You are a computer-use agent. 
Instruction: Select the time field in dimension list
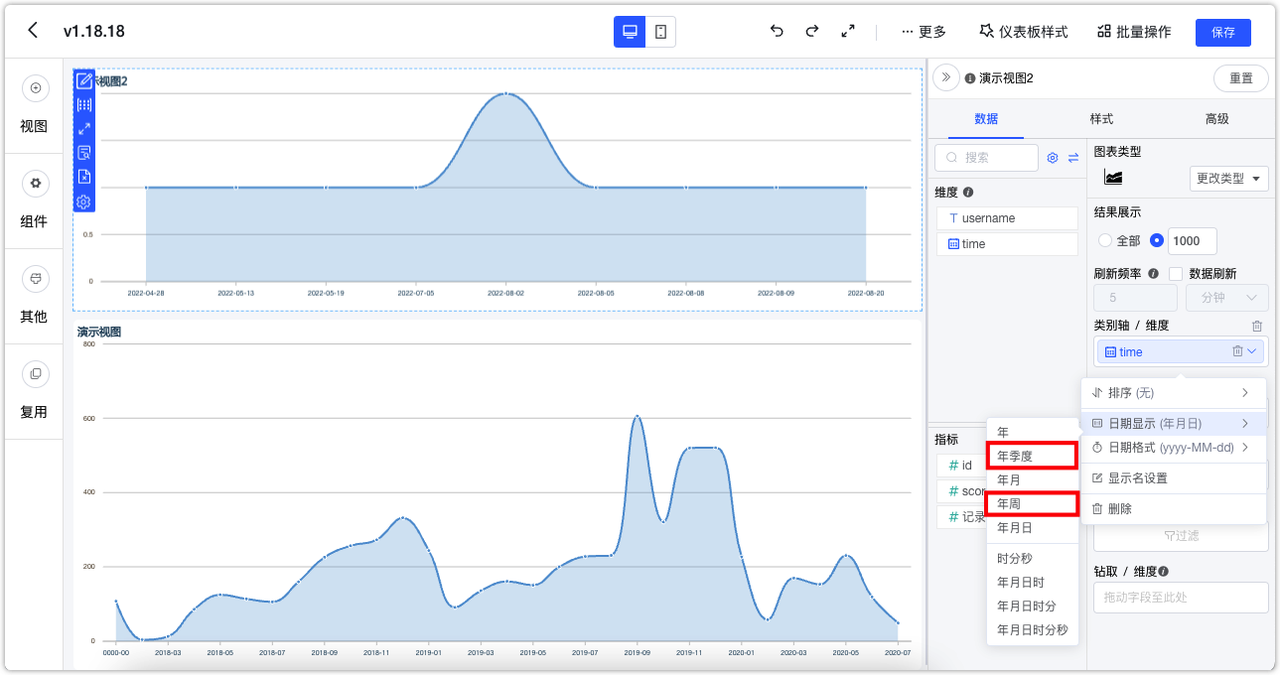click(x=1007, y=244)
